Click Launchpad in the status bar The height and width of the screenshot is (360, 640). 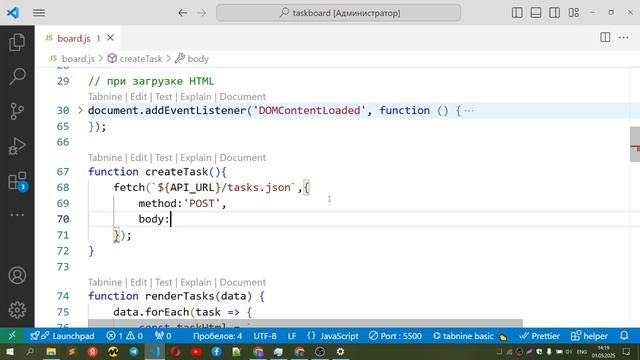(62, 336)
